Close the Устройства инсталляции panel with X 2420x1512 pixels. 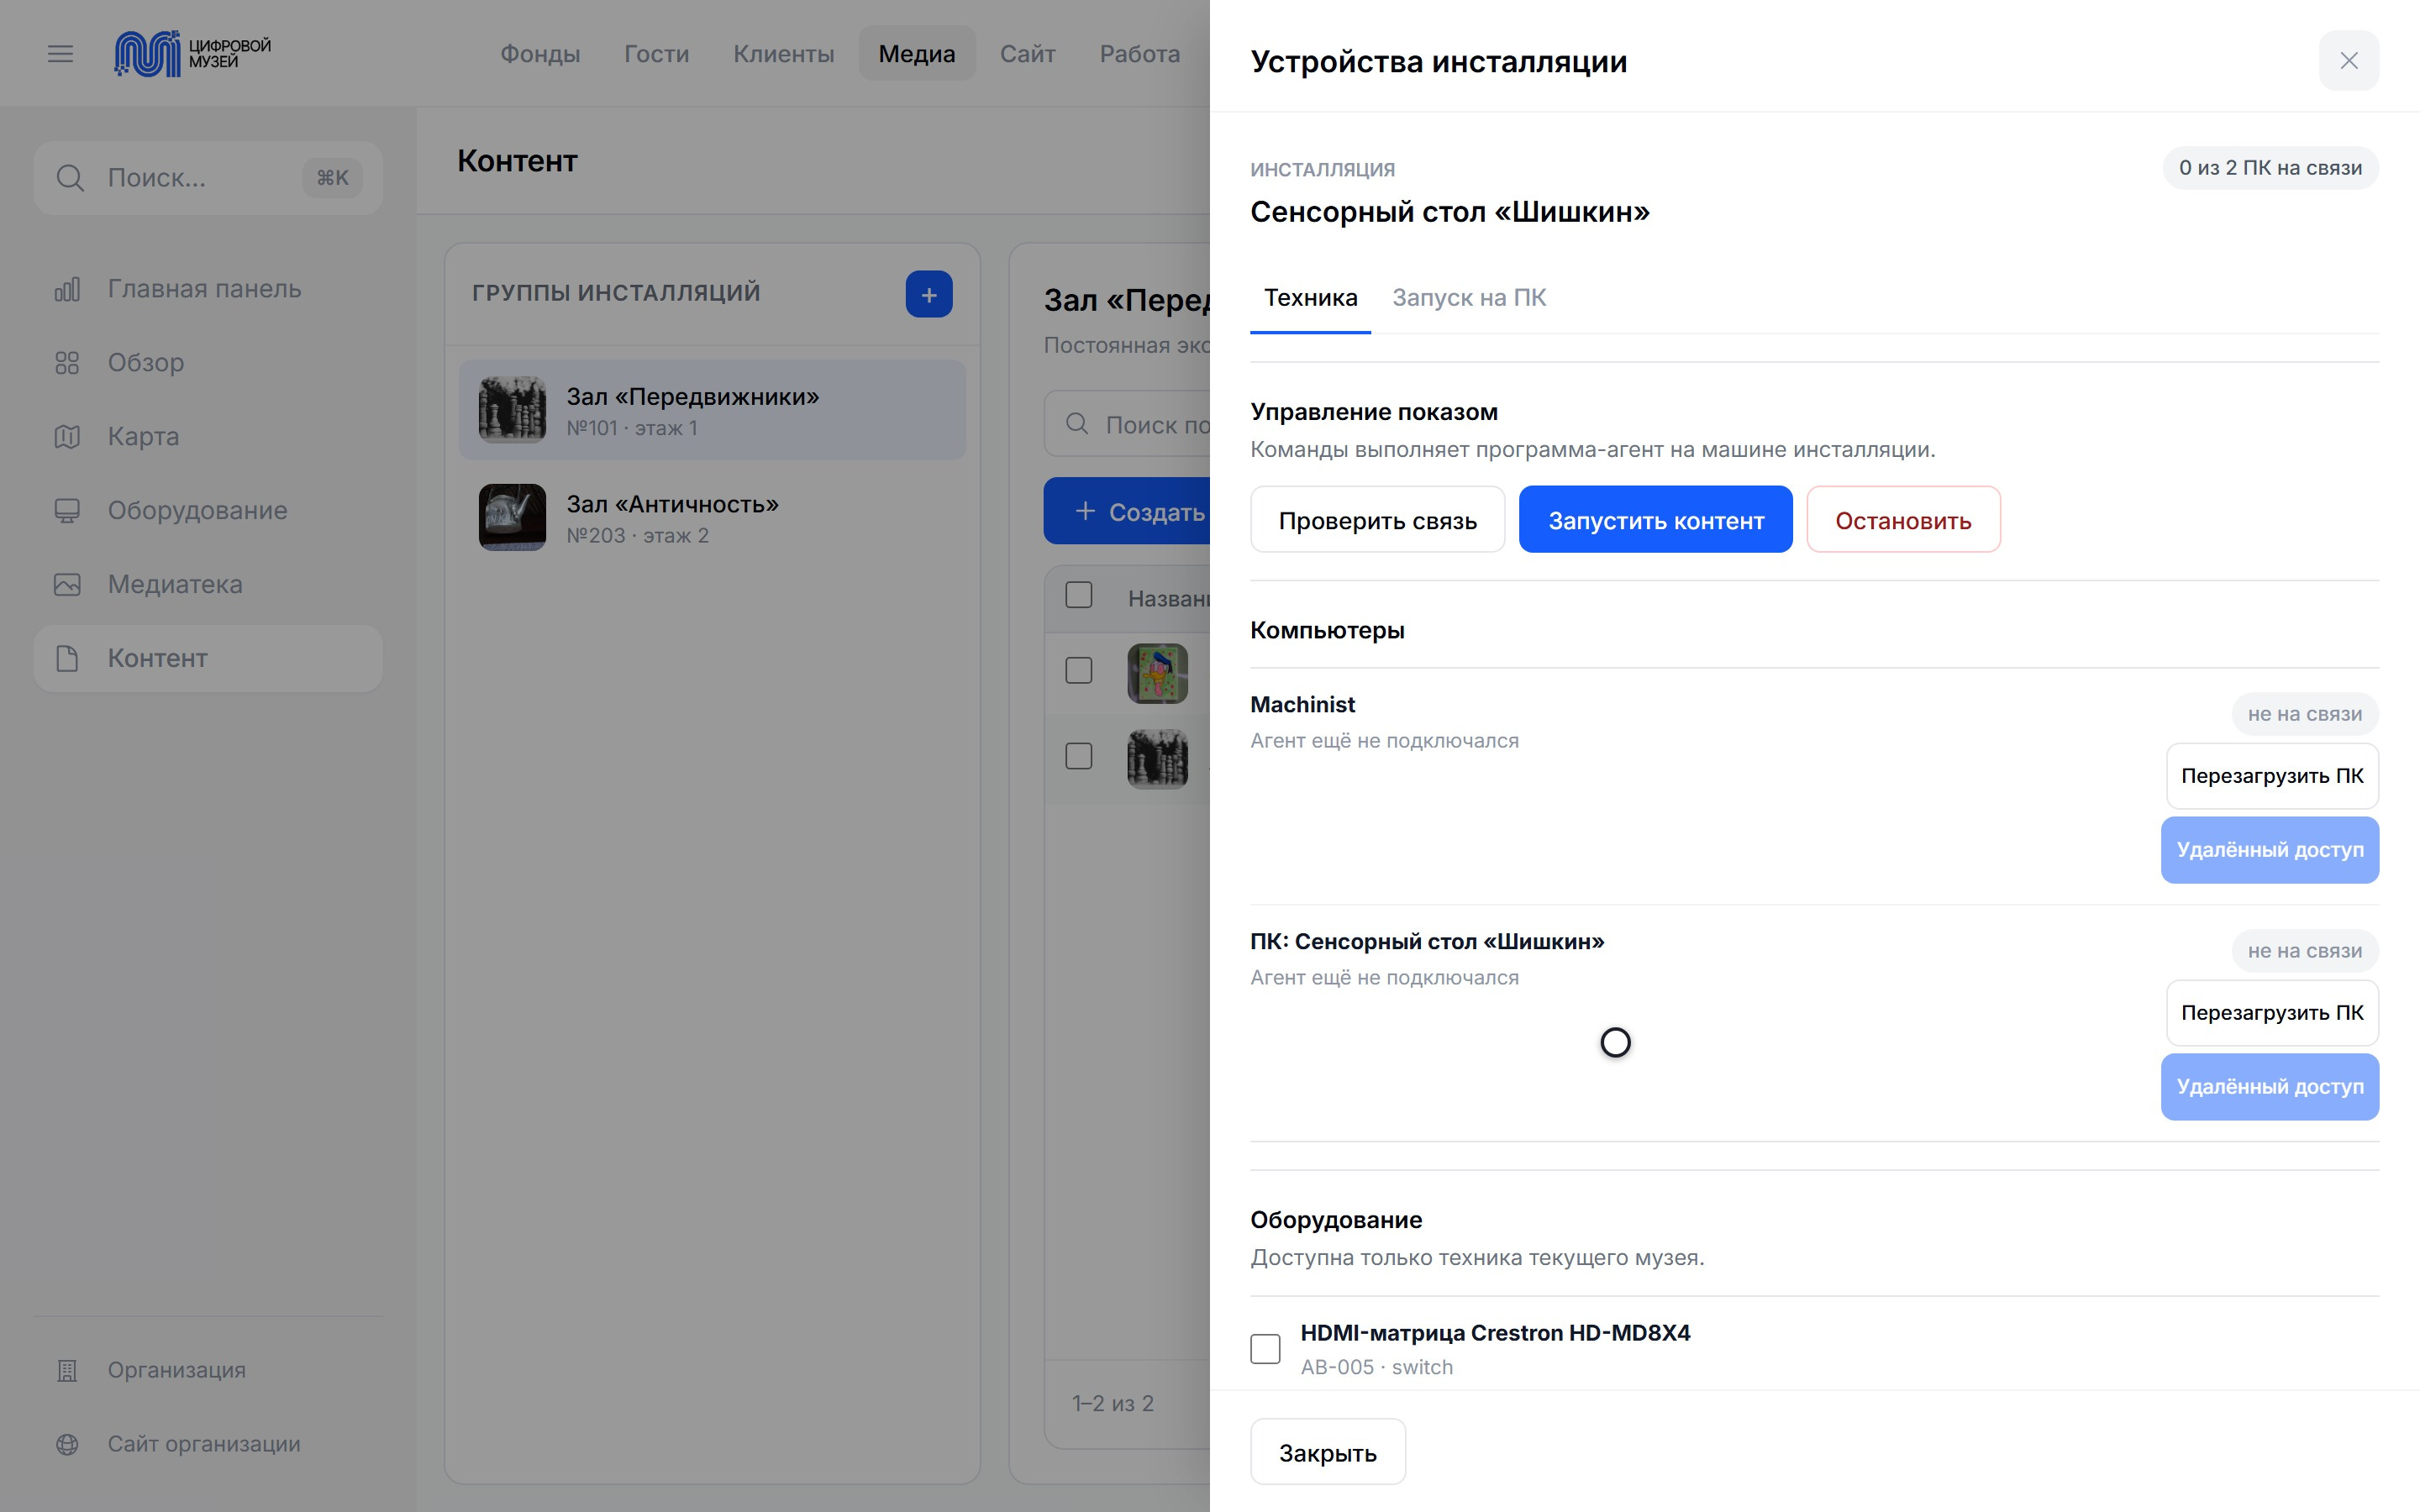2349,61
